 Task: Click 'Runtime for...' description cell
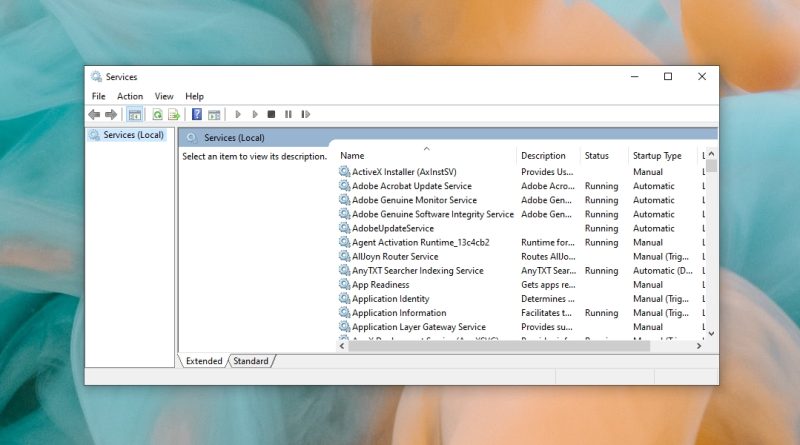tap(547, 242)
